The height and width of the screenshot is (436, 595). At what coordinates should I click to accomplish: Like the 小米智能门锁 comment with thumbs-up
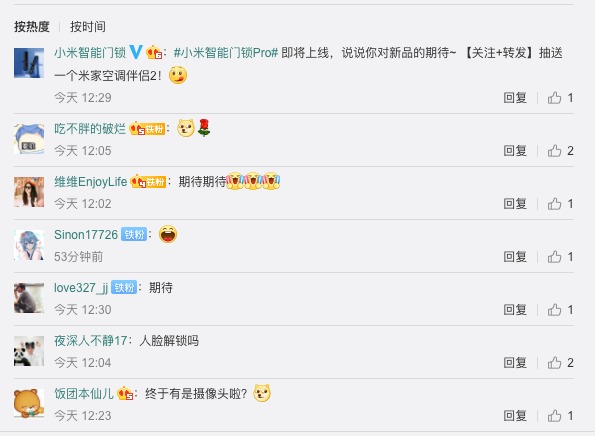tap(554, 98)
